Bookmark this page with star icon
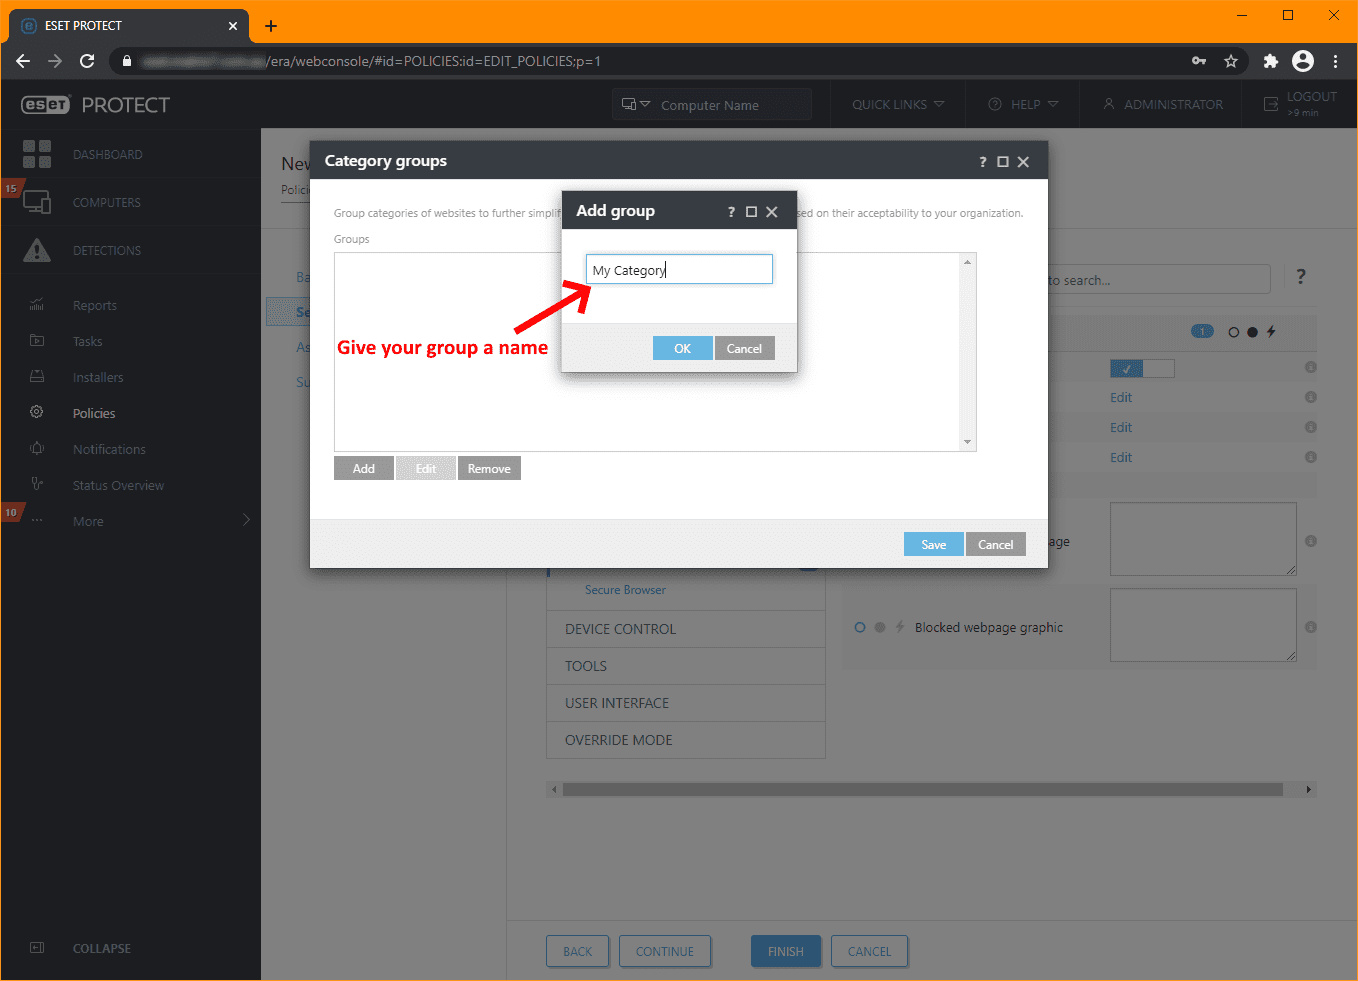1358x981 pixels. coord(1231,61)
